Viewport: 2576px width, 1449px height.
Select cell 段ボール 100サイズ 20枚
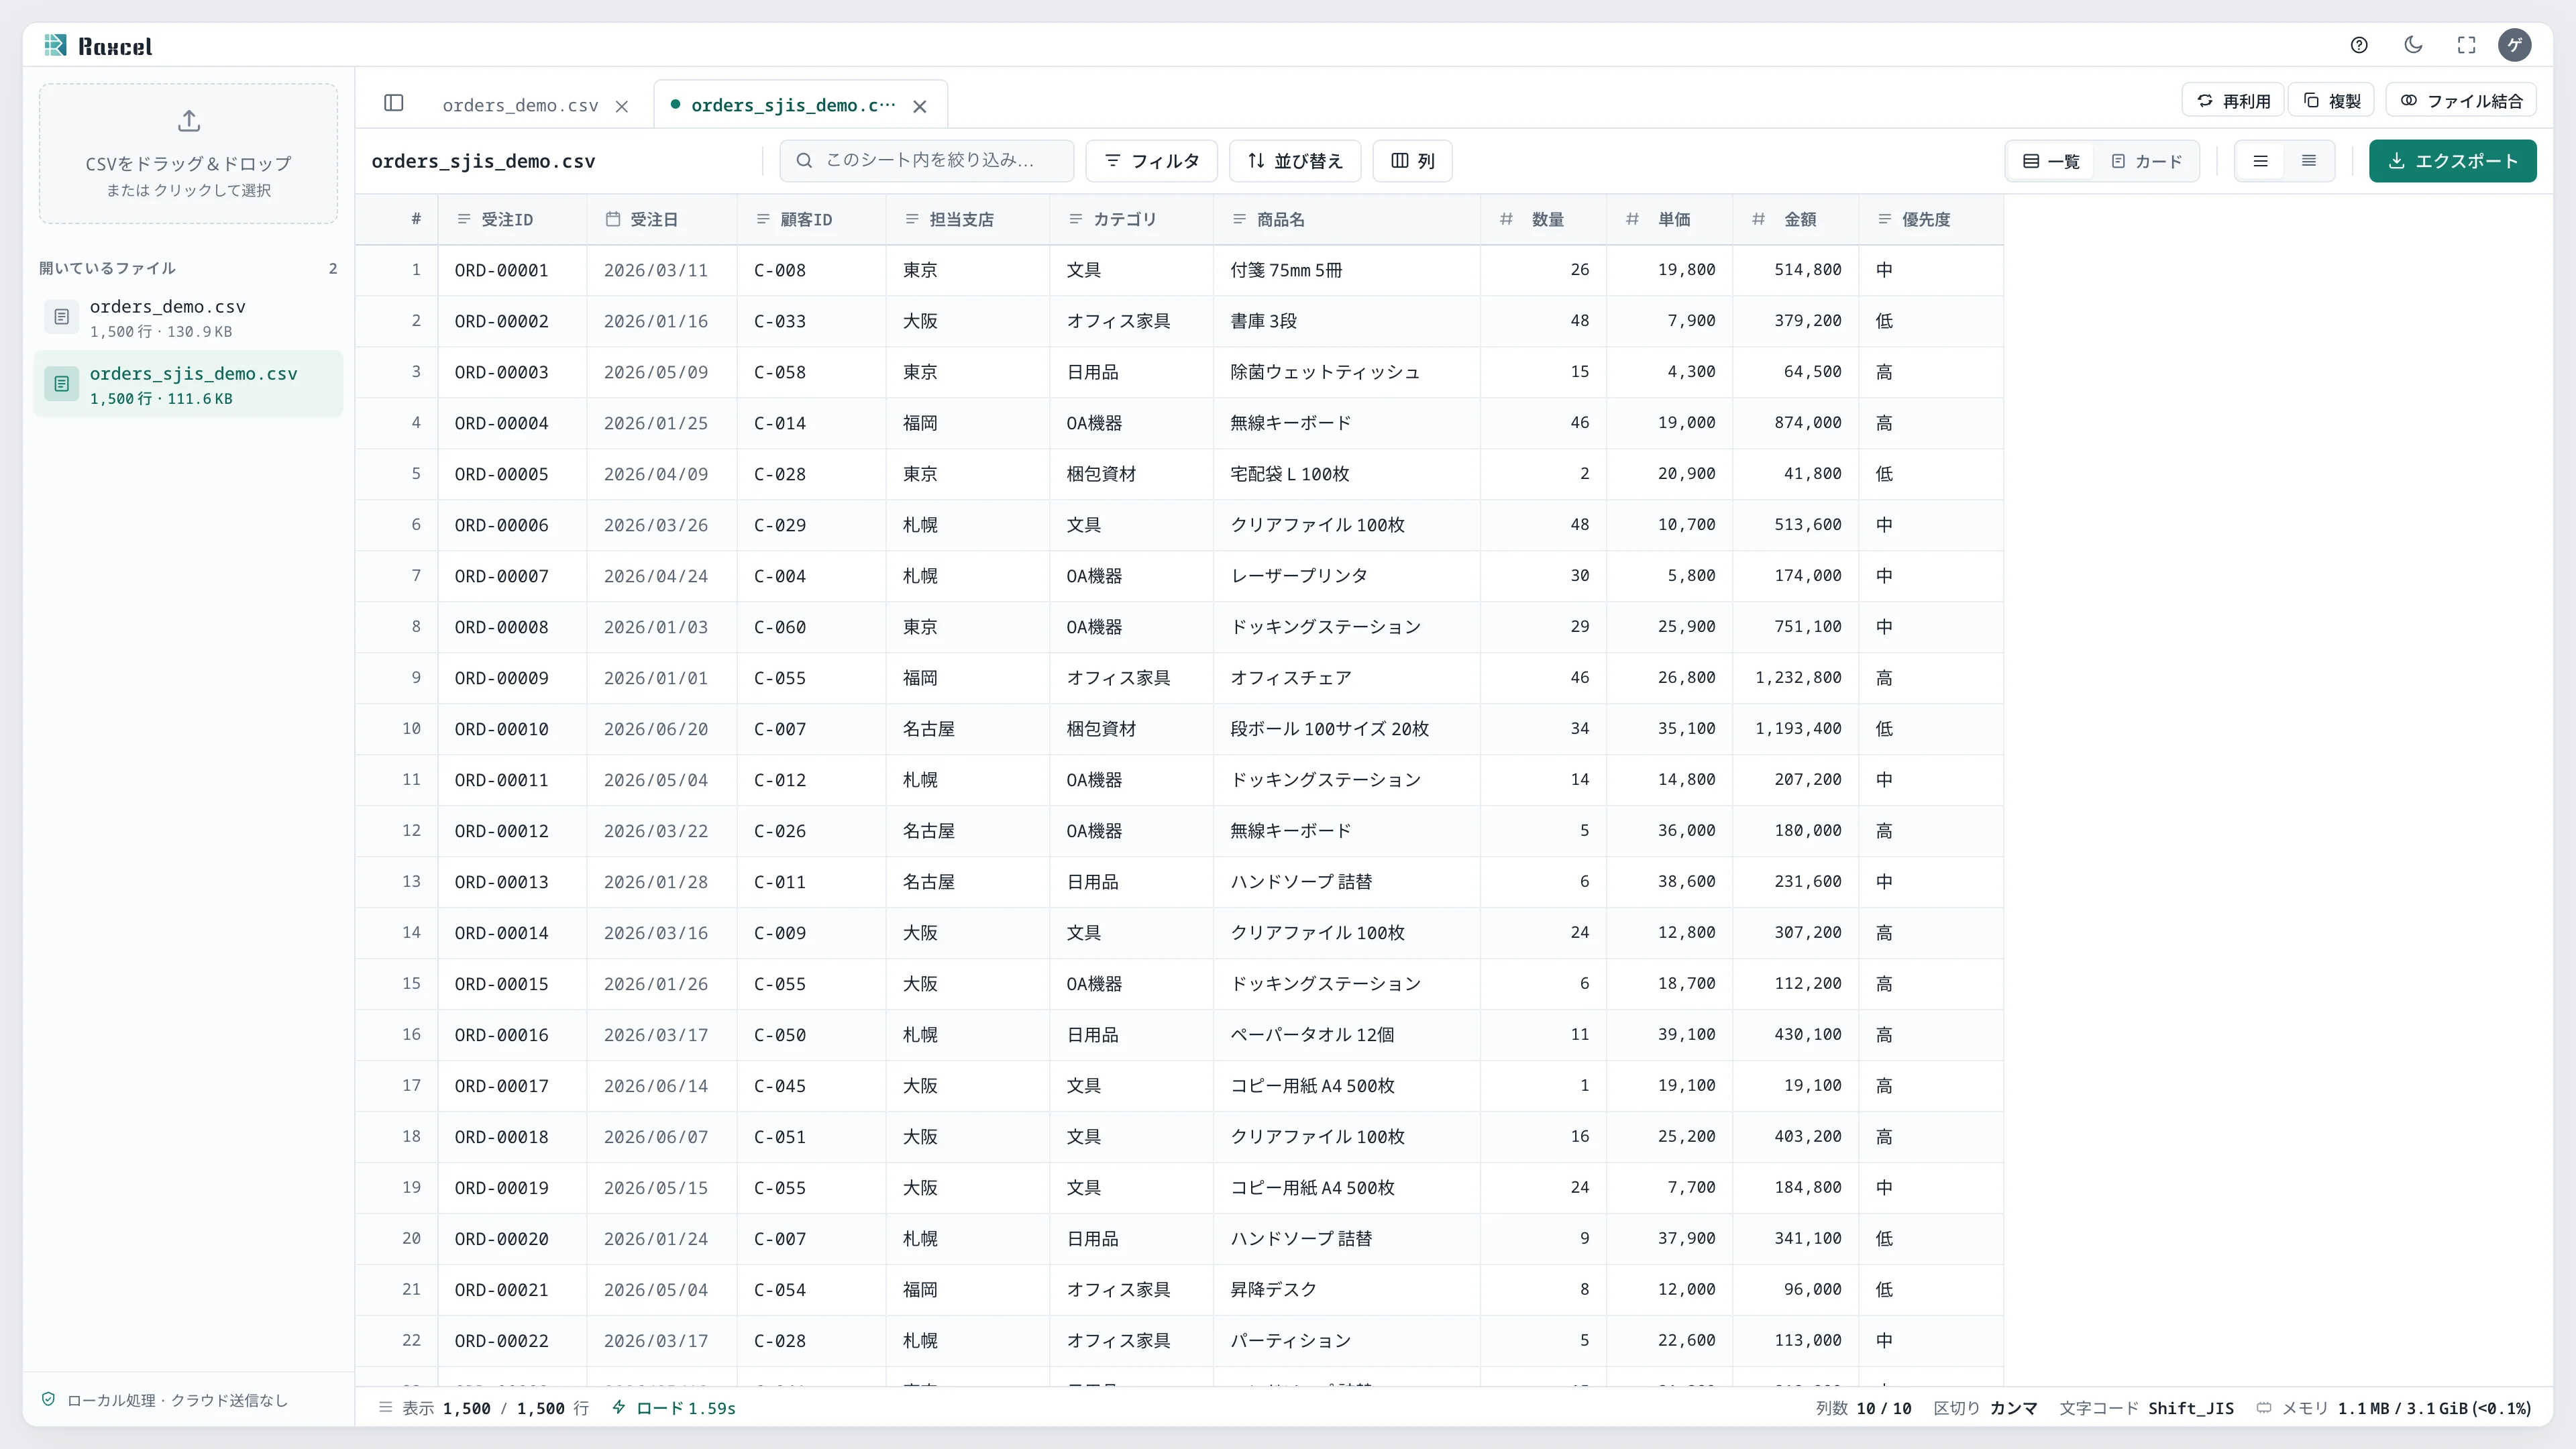pos(1347,729)
